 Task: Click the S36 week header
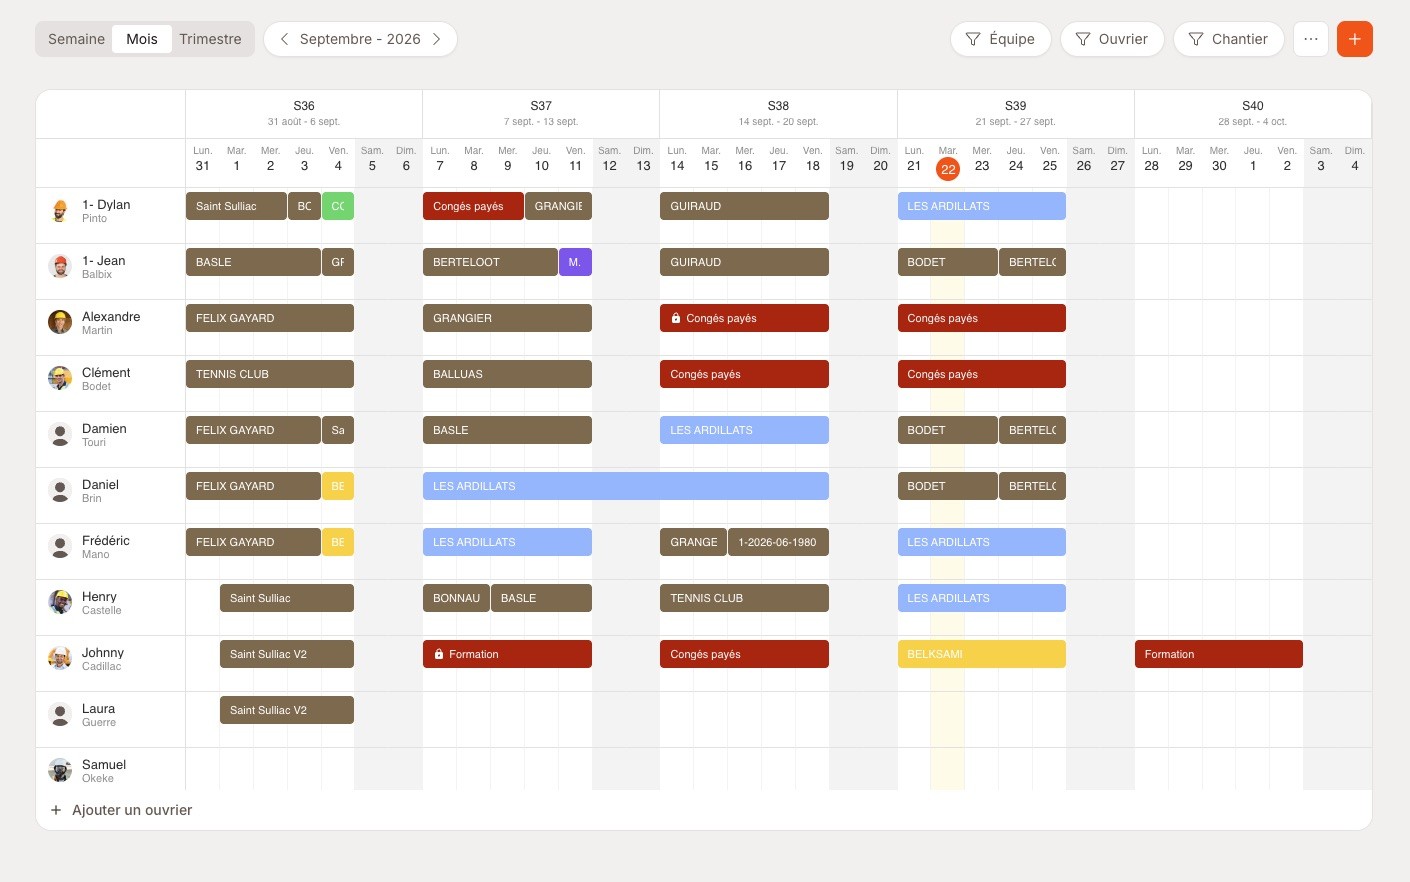304,113
